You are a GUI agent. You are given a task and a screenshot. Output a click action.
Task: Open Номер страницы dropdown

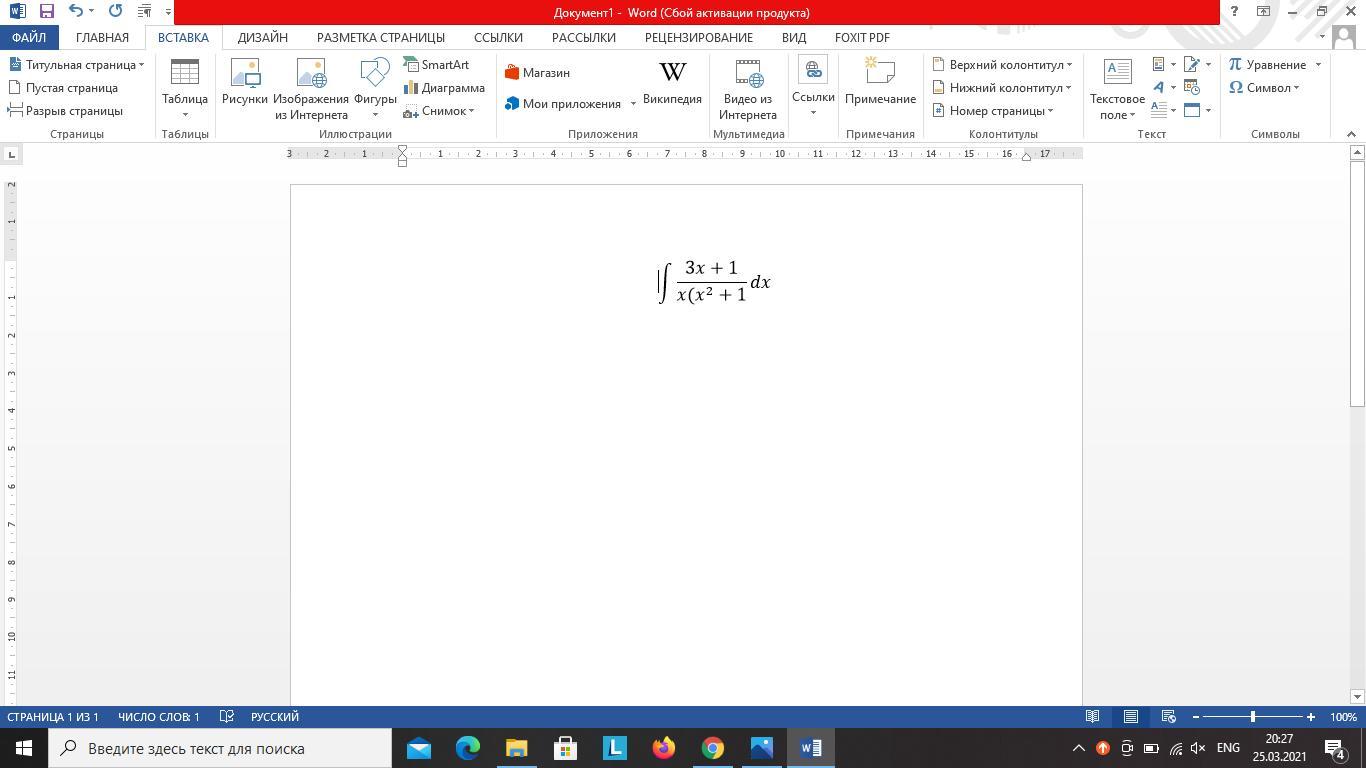point(993,110)
